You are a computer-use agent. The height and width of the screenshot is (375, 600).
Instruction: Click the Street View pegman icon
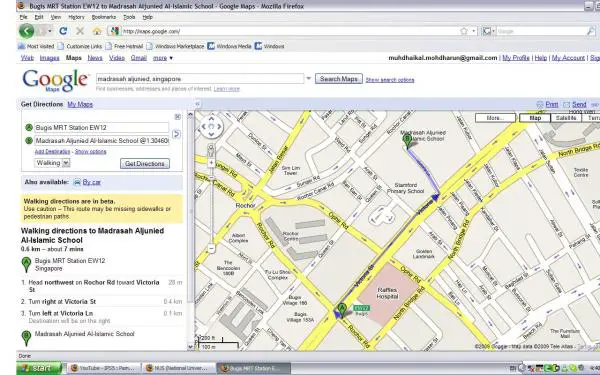[211, 150]
